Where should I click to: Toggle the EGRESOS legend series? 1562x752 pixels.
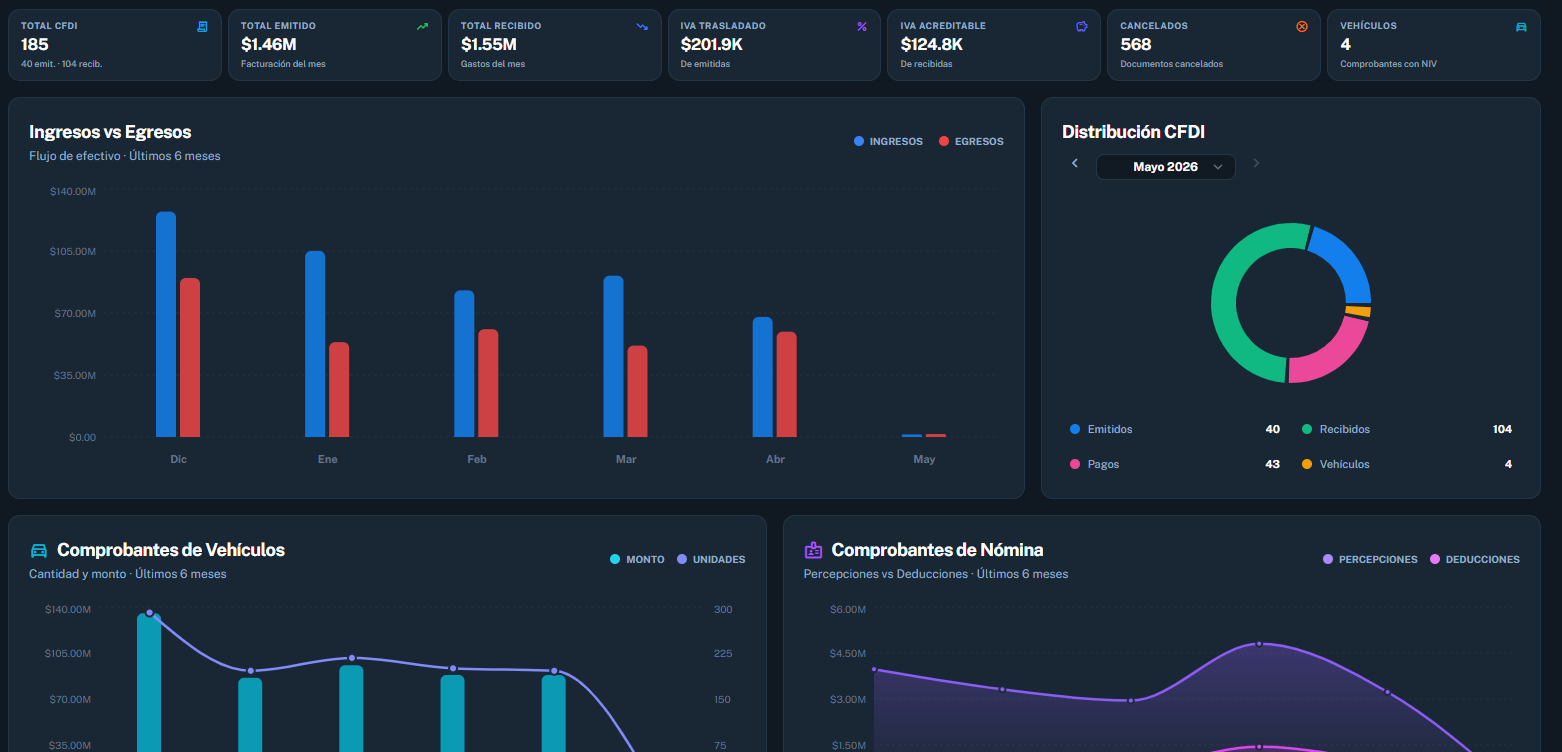coord(971,142)
